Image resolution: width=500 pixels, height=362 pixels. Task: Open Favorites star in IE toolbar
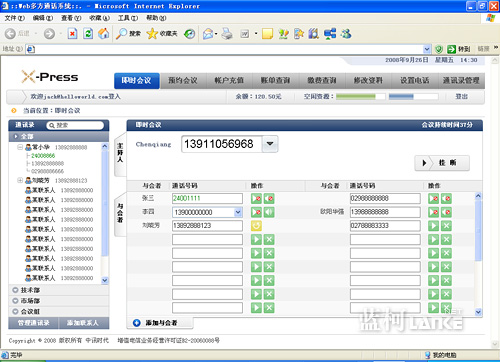(152, 33)
